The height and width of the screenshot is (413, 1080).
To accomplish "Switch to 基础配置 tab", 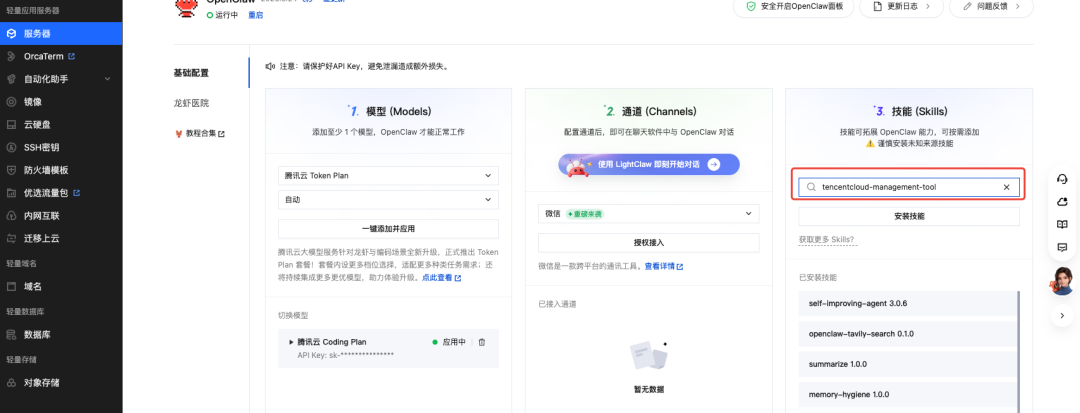I will 191,73.
